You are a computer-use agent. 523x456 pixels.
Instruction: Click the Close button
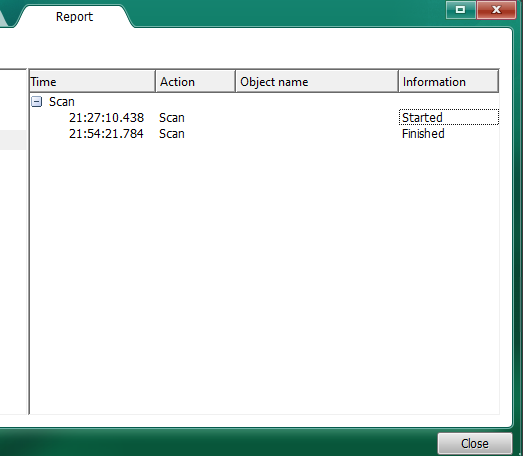475,444
